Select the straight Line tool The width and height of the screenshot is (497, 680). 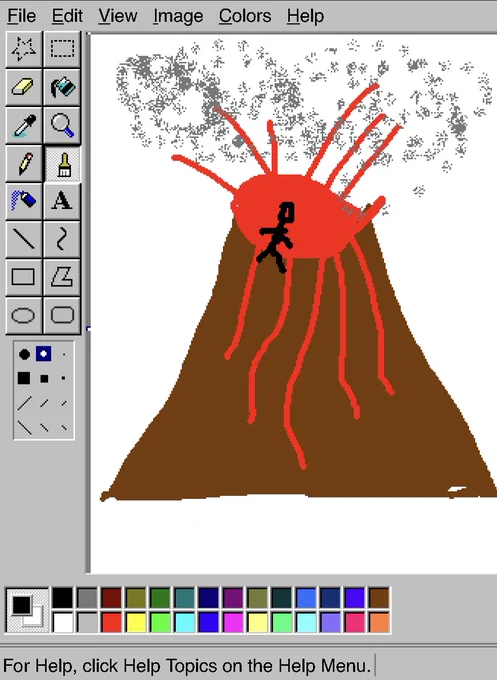click(24, 239)
